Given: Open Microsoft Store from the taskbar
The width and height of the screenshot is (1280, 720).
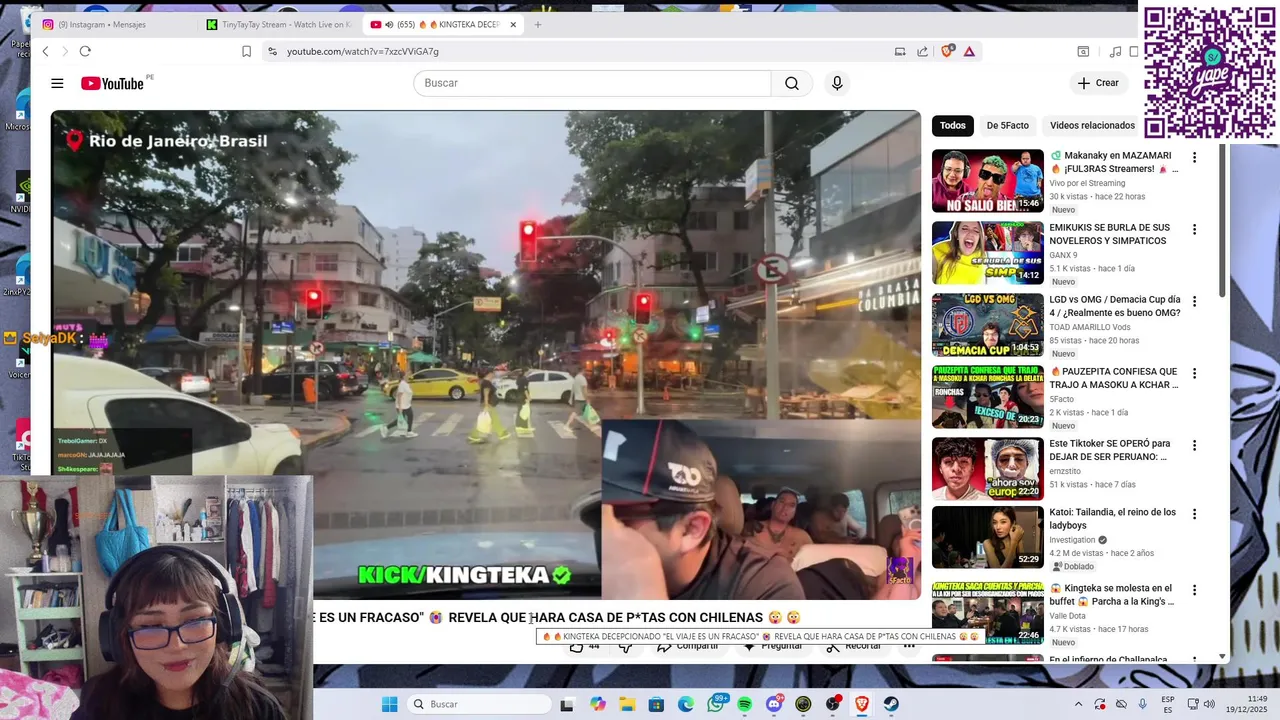Looking at the screenshot, I should click(x=657, y=704).
